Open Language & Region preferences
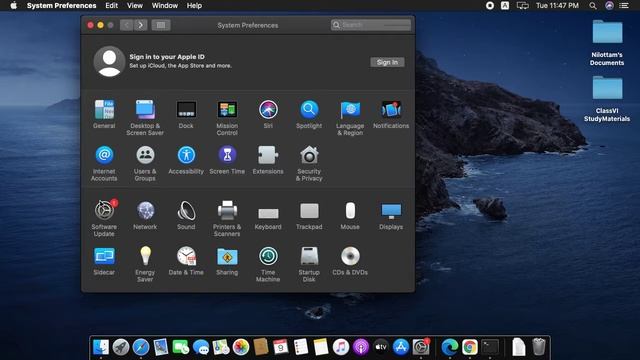 pyautogui.click(x=350, y=118)
